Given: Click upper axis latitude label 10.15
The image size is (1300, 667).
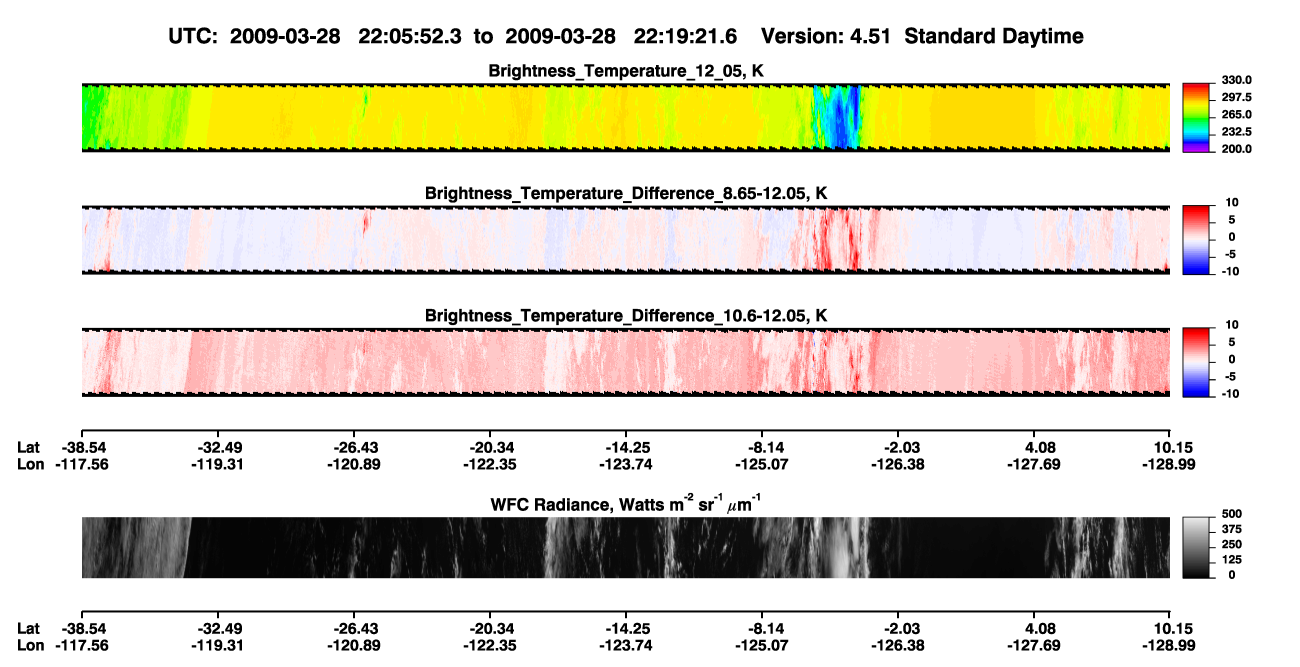Looking at the screenshot, I should click(1173, 448).
